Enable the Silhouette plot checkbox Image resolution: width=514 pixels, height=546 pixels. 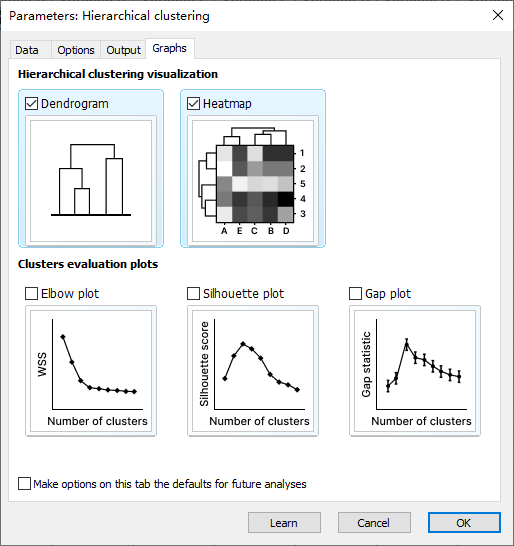click(193, 294)
